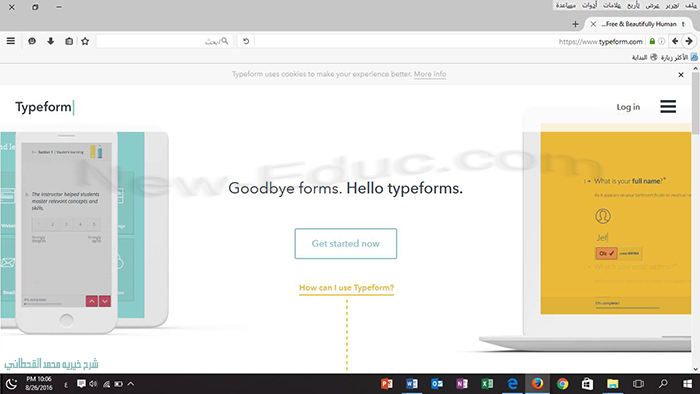Launch PowerPoint from the taskbar

click(x=387, y=384)
